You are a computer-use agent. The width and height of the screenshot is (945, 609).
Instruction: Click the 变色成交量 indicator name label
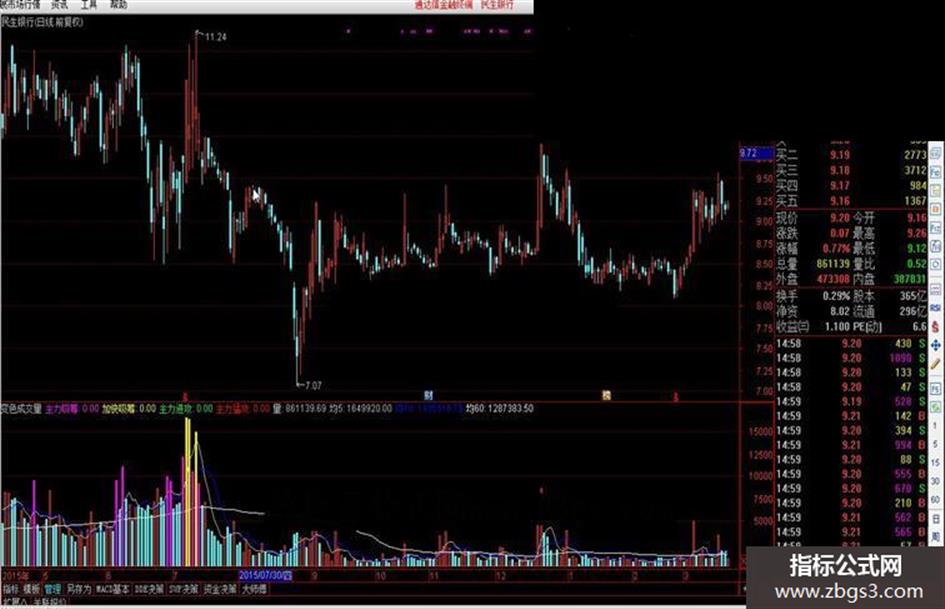(x=21, y=409)
